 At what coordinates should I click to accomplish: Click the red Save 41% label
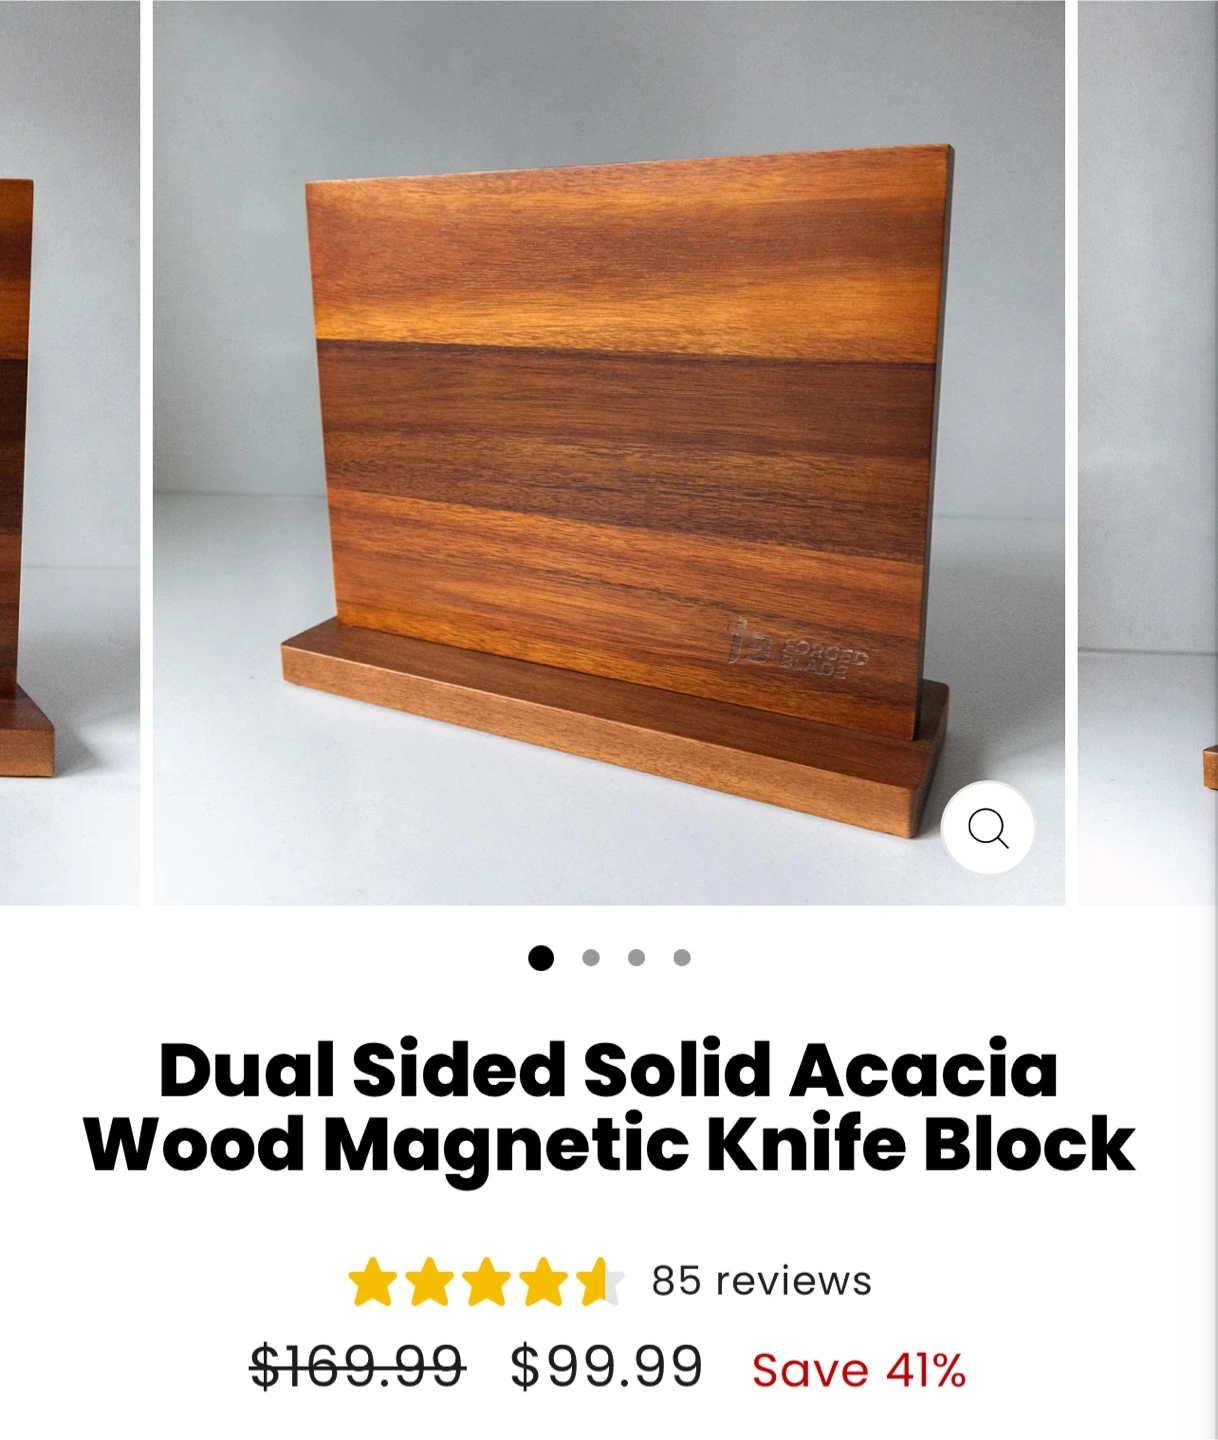tap(859, 1370)
